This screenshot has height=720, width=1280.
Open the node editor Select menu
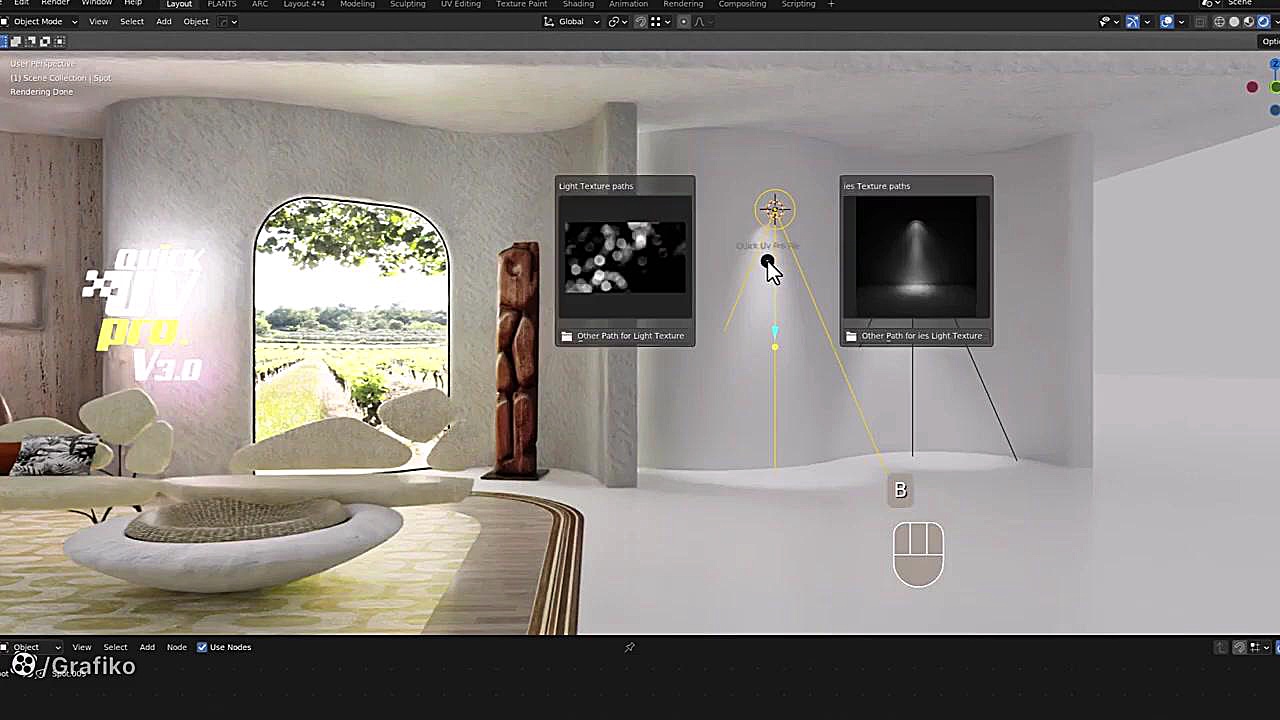click(x=116, y=647)
